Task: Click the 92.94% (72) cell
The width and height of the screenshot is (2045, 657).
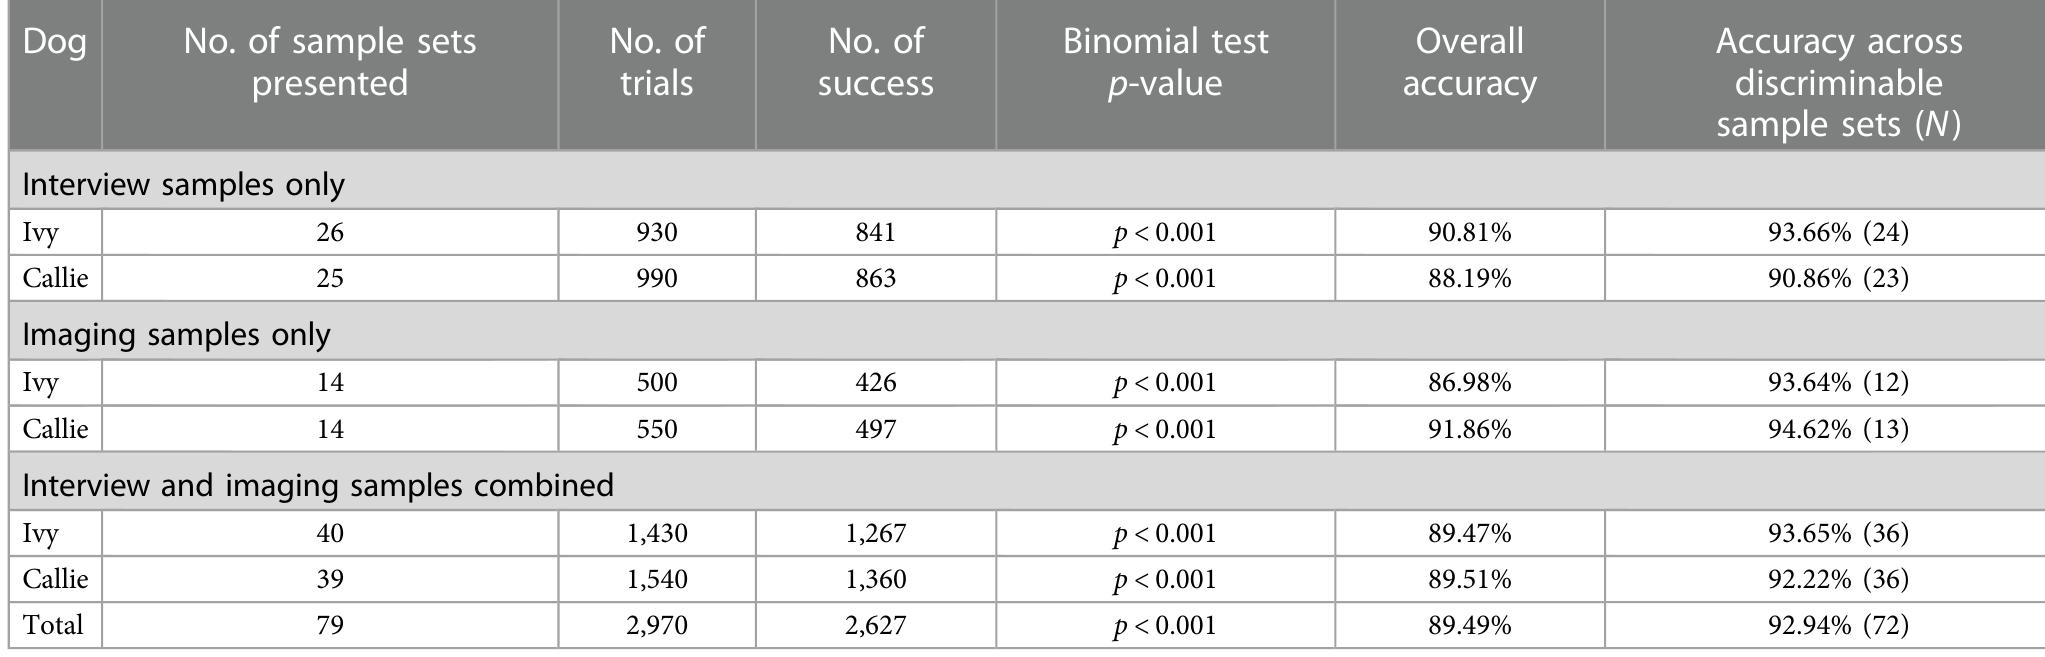Action: point(1838,626)
